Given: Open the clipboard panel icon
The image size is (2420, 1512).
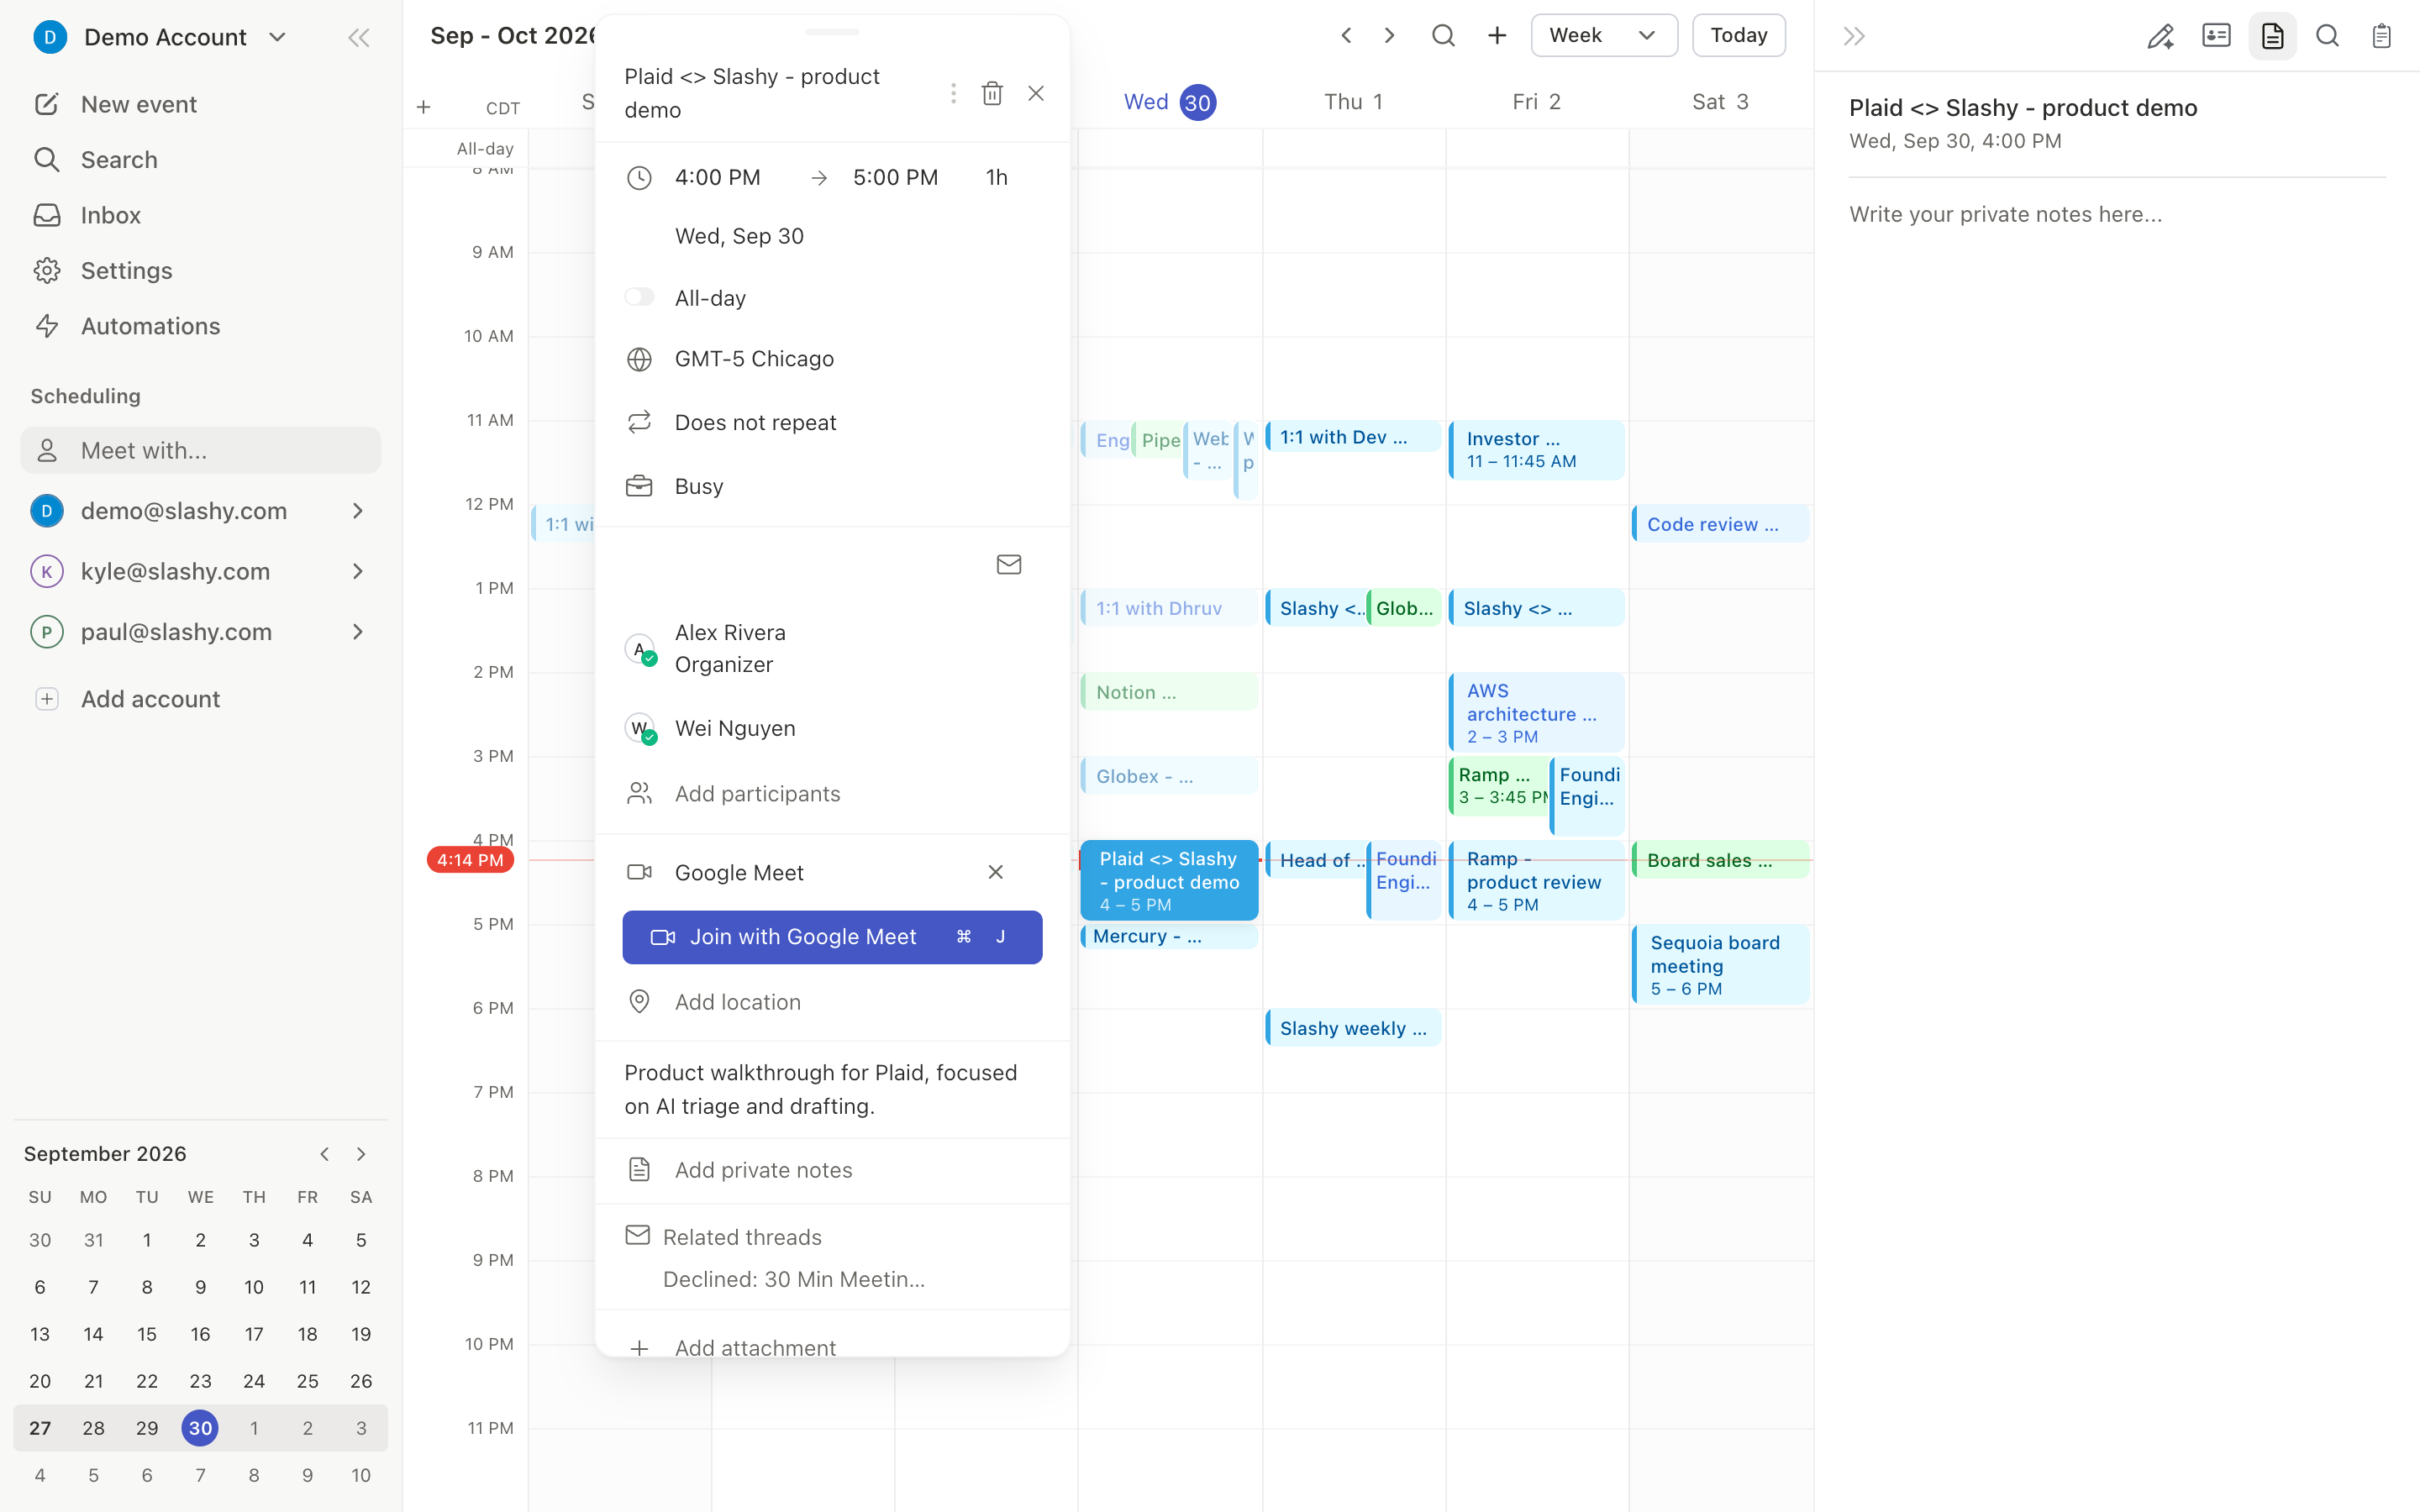Looking at the screenshot, I should click(x=2382, y=37).
